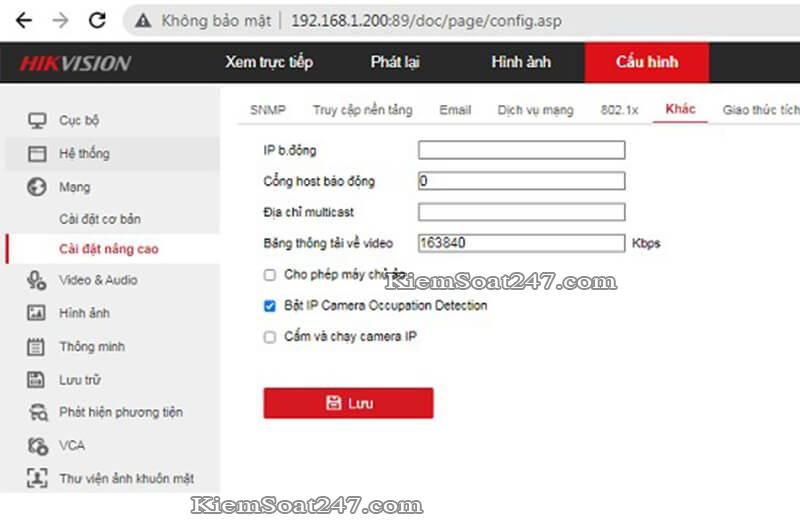
Task: Select the Cấu hình top menu
Action: pos(647,62)
